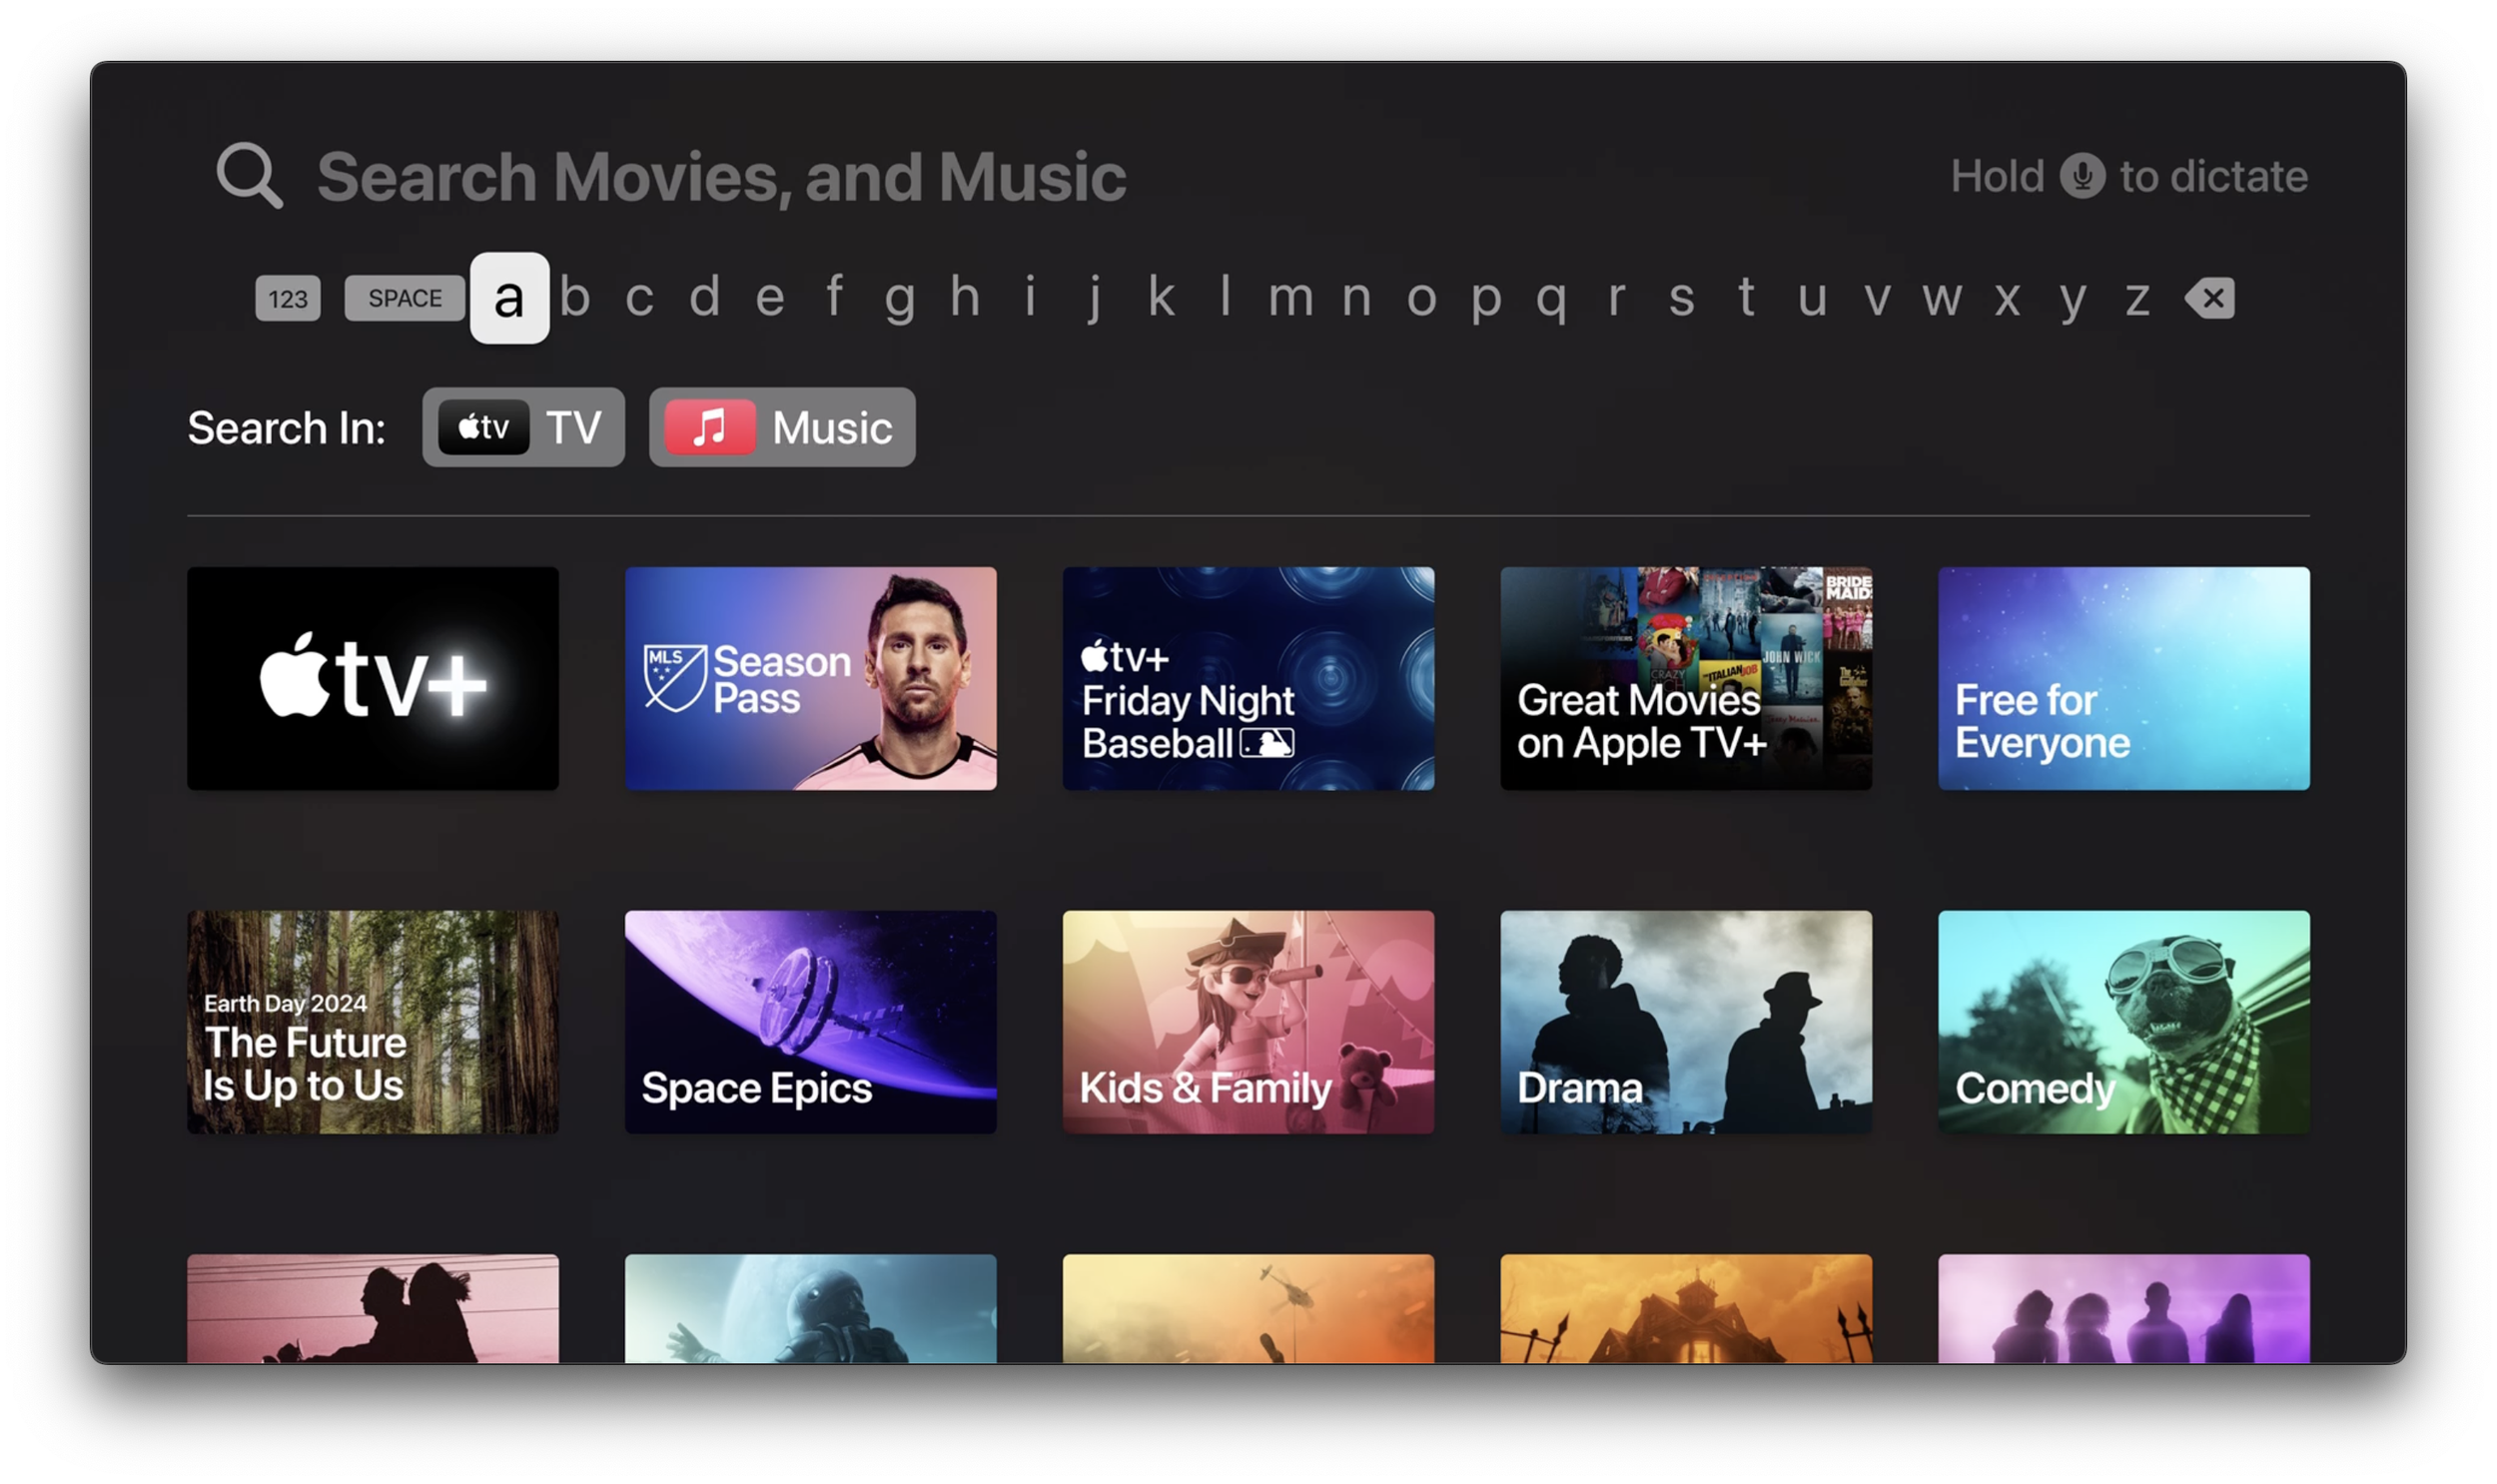Image resolution: width=2497 pixels, height=1484 pixels.
Task: Open the Drama genre tile
Action: [x=1686, y=1022]
